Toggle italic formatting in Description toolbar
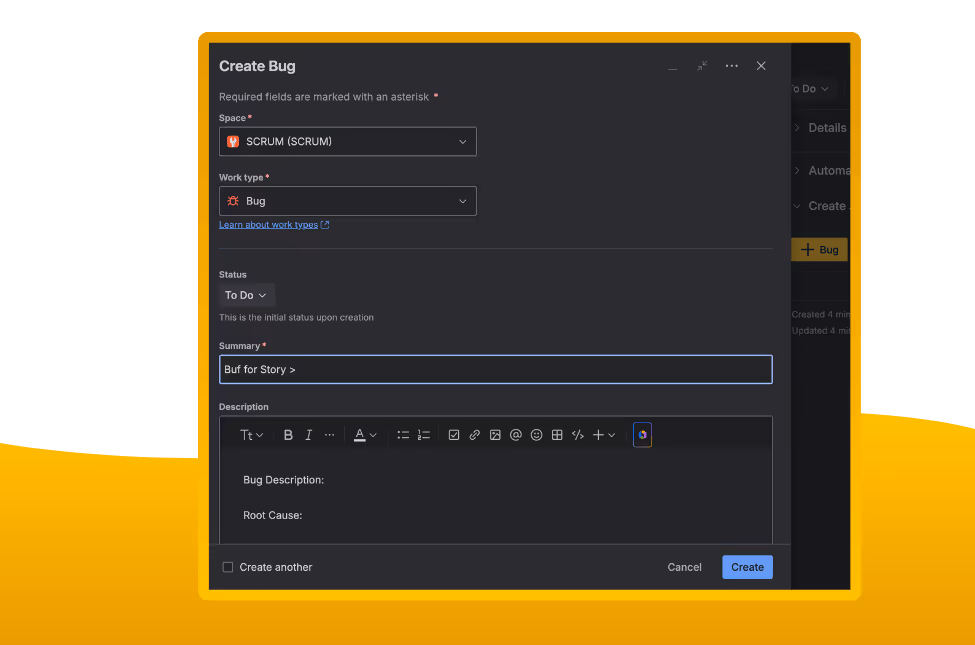The image size is (975, 645). click(x=308, y=435)
